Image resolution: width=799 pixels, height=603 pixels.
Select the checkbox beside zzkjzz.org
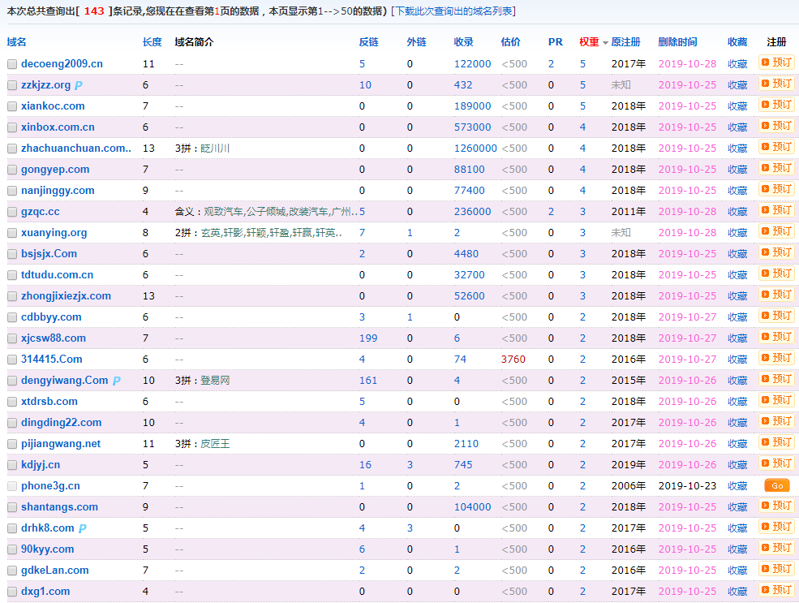(x=12, y=85)
